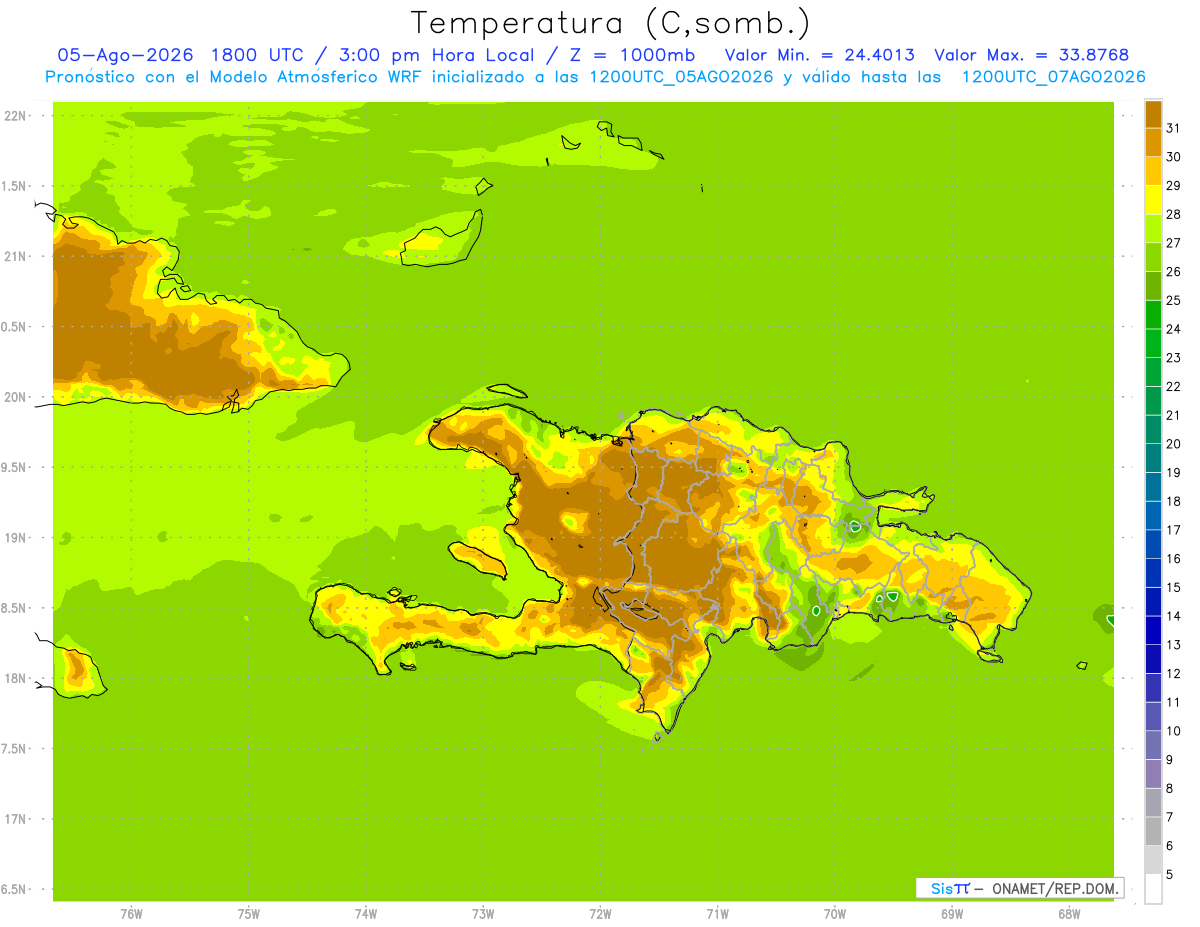Viewport: 1200px width, 927px height.
Task: Click the 76W longitude label
Action: coord(131,914)
